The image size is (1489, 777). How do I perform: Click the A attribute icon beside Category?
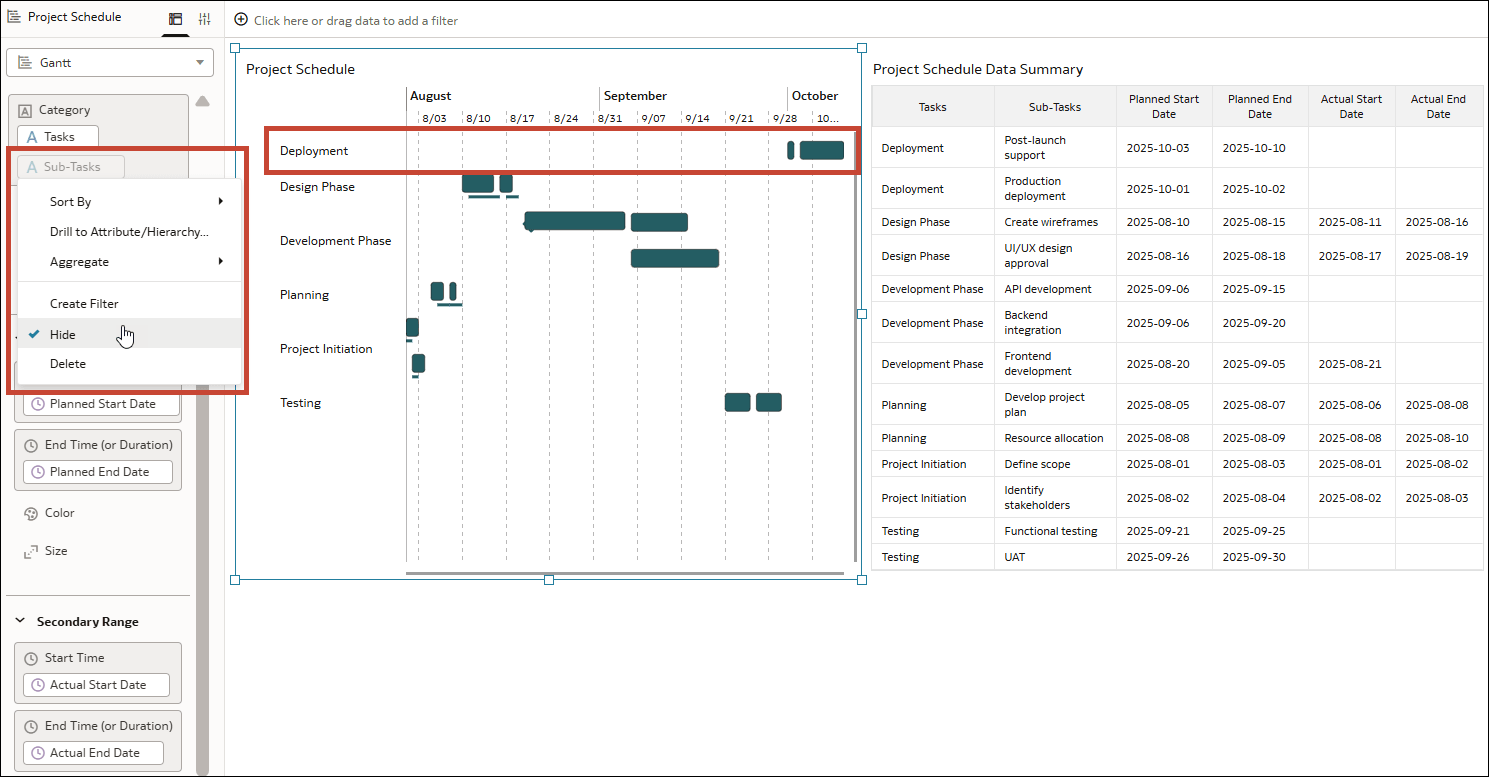tap(24, 108)
